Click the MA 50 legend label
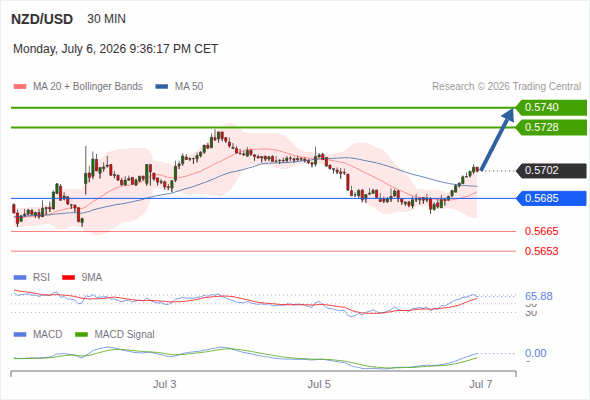The height and width of the screenshot is (400, 590). click(x=189, y=87)
